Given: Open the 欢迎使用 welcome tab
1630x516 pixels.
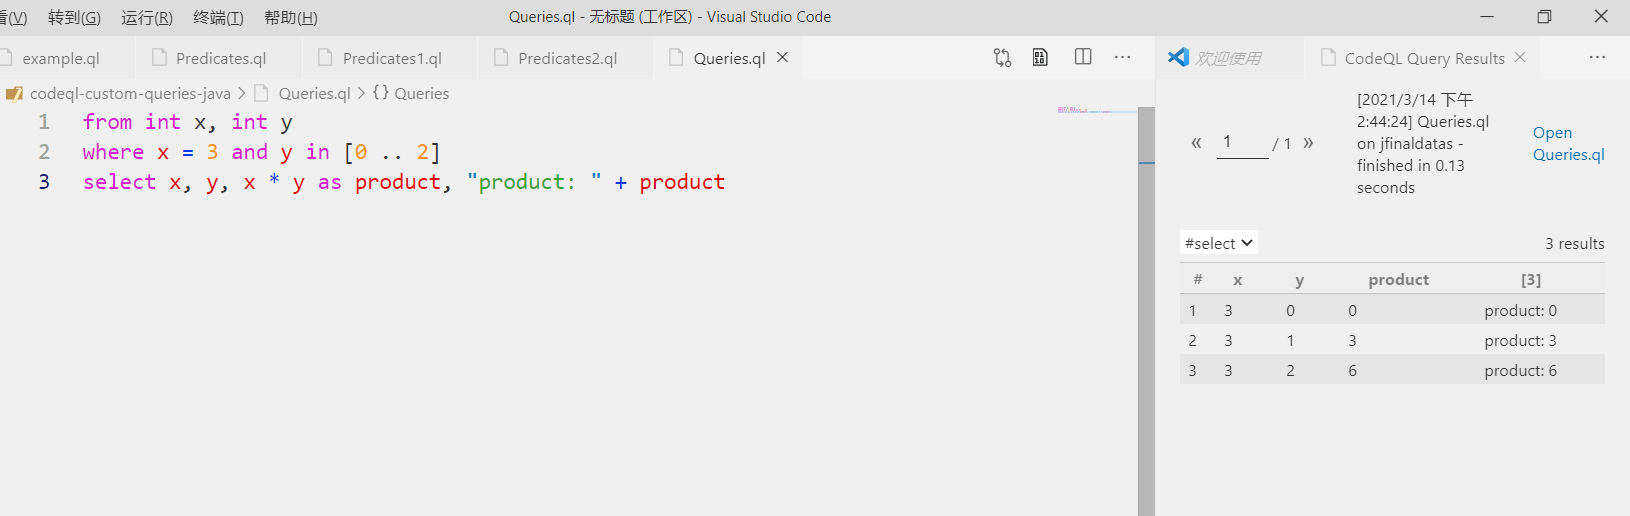Looking at the screenshot, I should click(x=1229, y=58).
